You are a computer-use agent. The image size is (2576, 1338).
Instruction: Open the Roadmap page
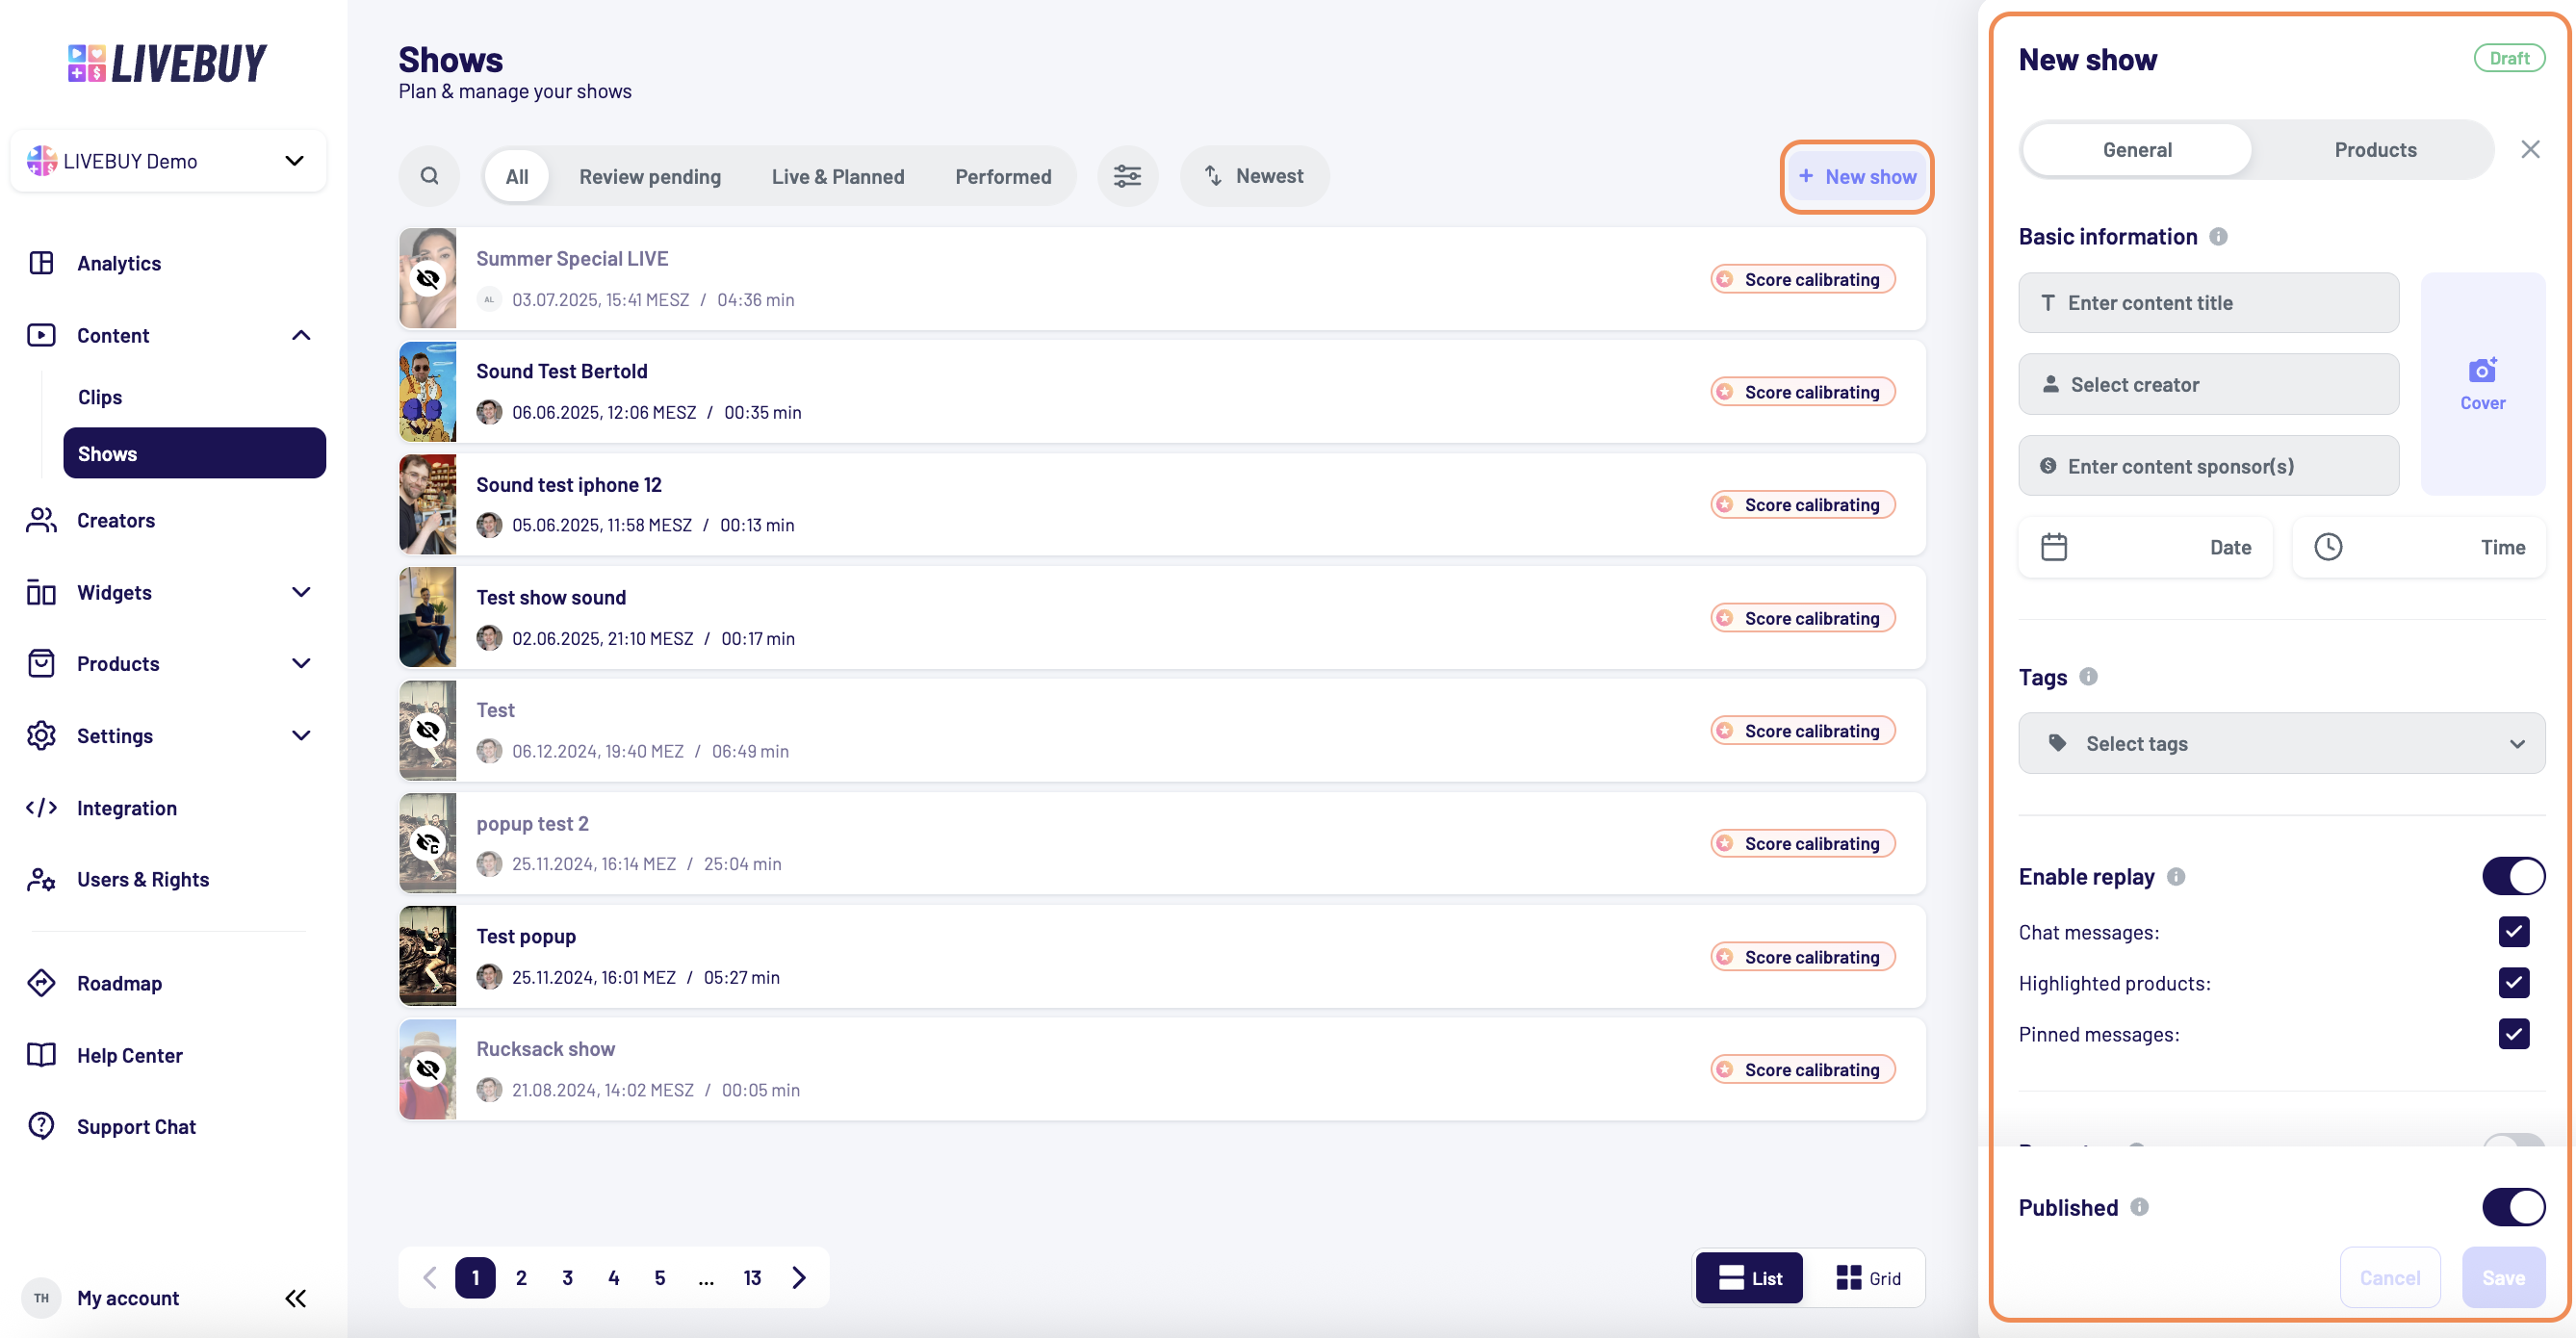pos(119,983)
